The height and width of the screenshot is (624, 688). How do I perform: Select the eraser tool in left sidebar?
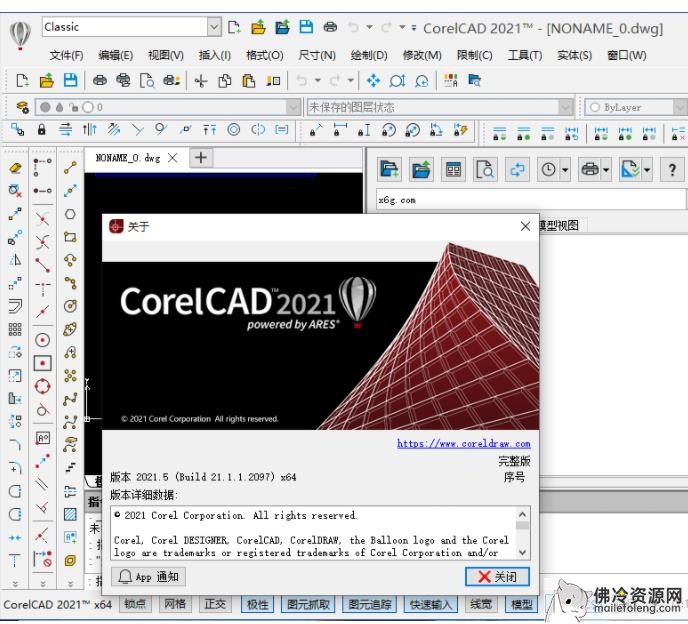15,168
